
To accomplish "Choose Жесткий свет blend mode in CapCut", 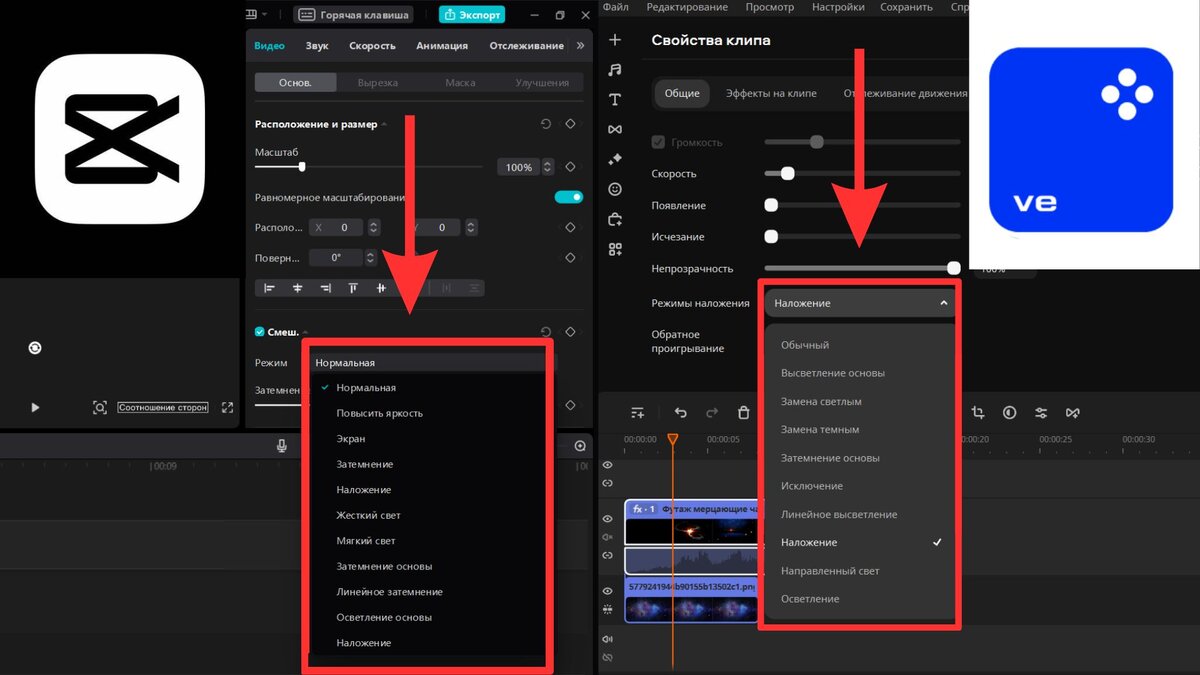I will (x=368, y=515).
